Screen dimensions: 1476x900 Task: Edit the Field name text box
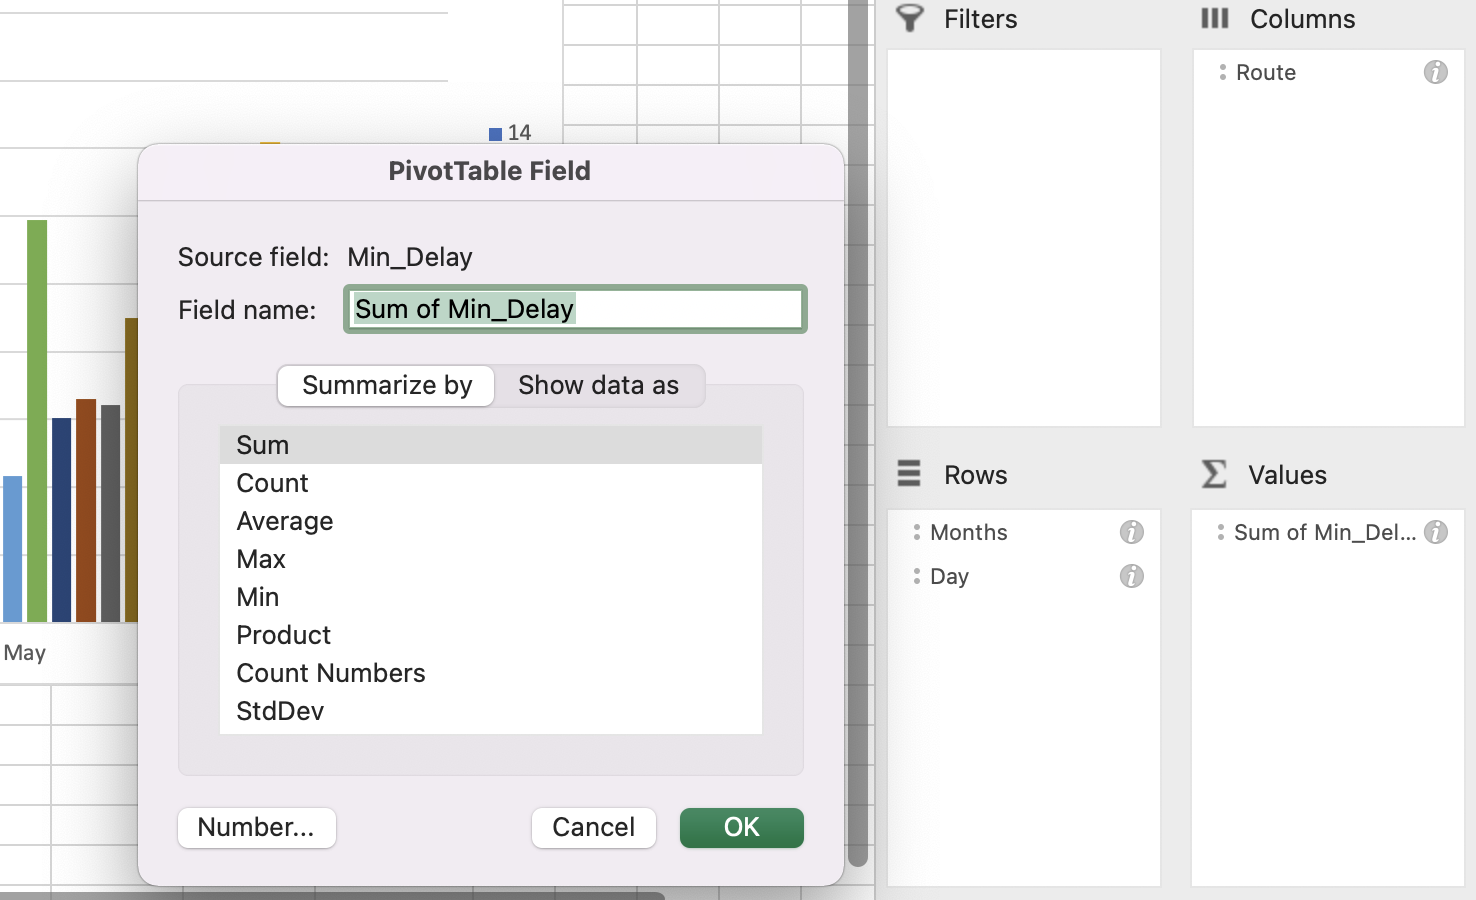pos(575,309)
